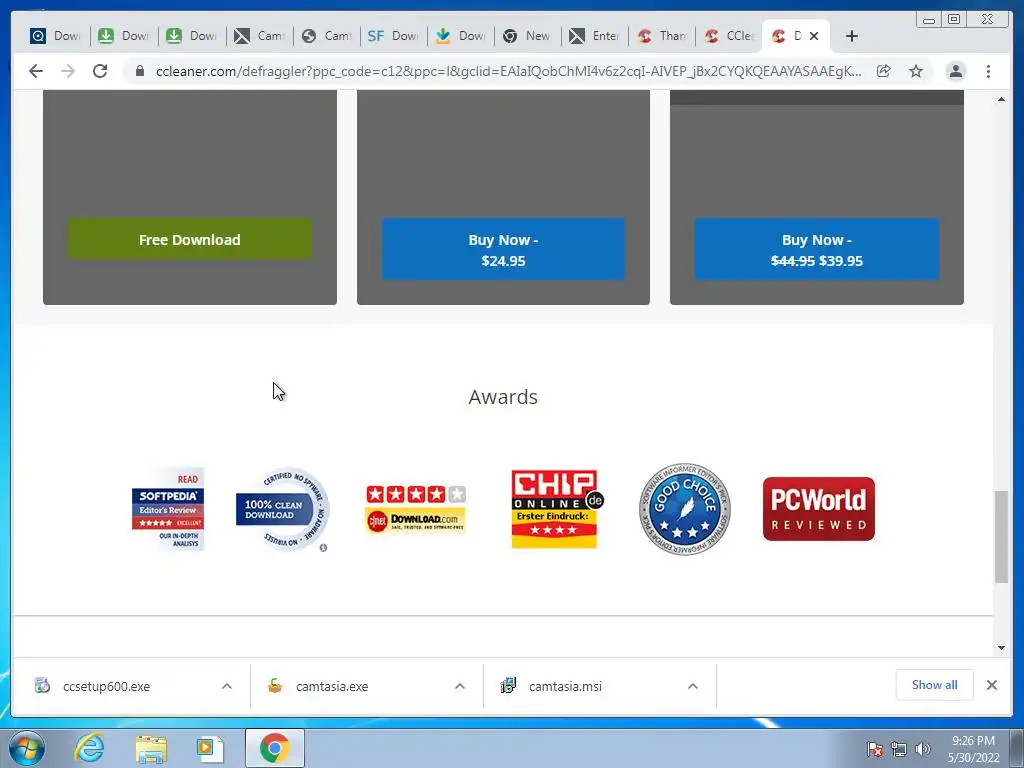The width and height of the screenshot is (1024, 768).
Task: Launch Internet Explorer from taskbar
Action: (89, 748)
